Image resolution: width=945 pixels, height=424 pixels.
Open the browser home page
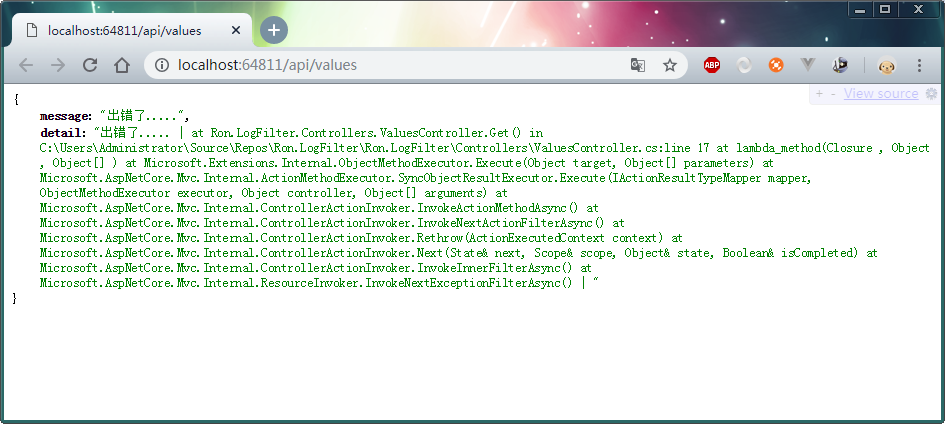pos(122,65)
